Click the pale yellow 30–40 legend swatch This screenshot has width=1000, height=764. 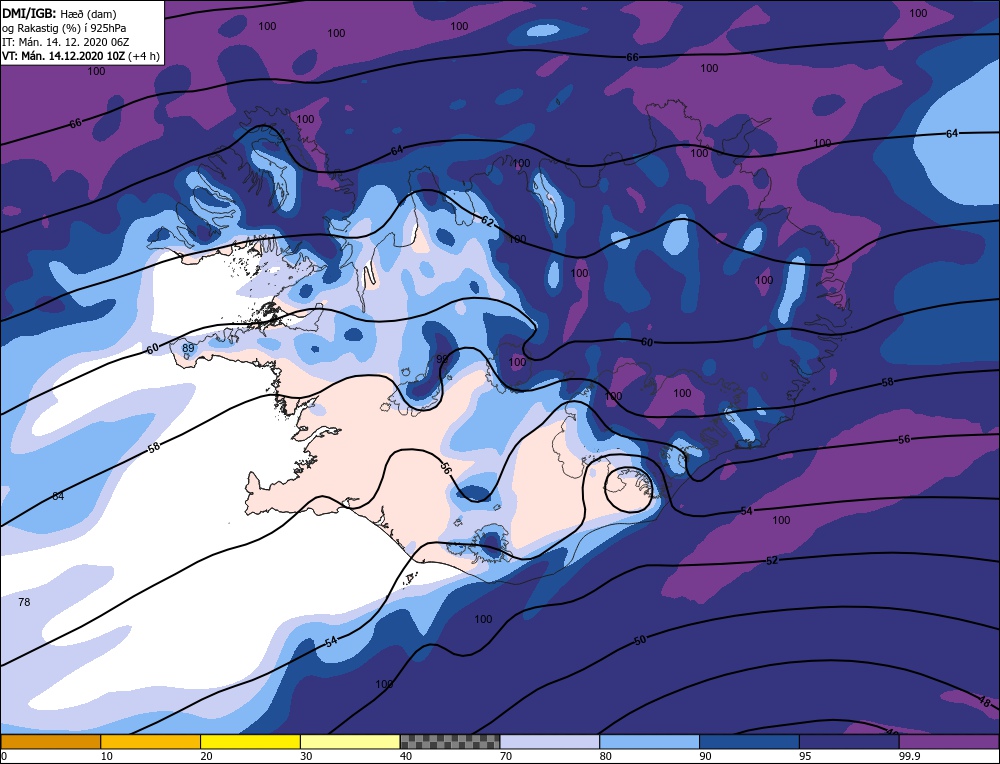[x=350, y=742]
